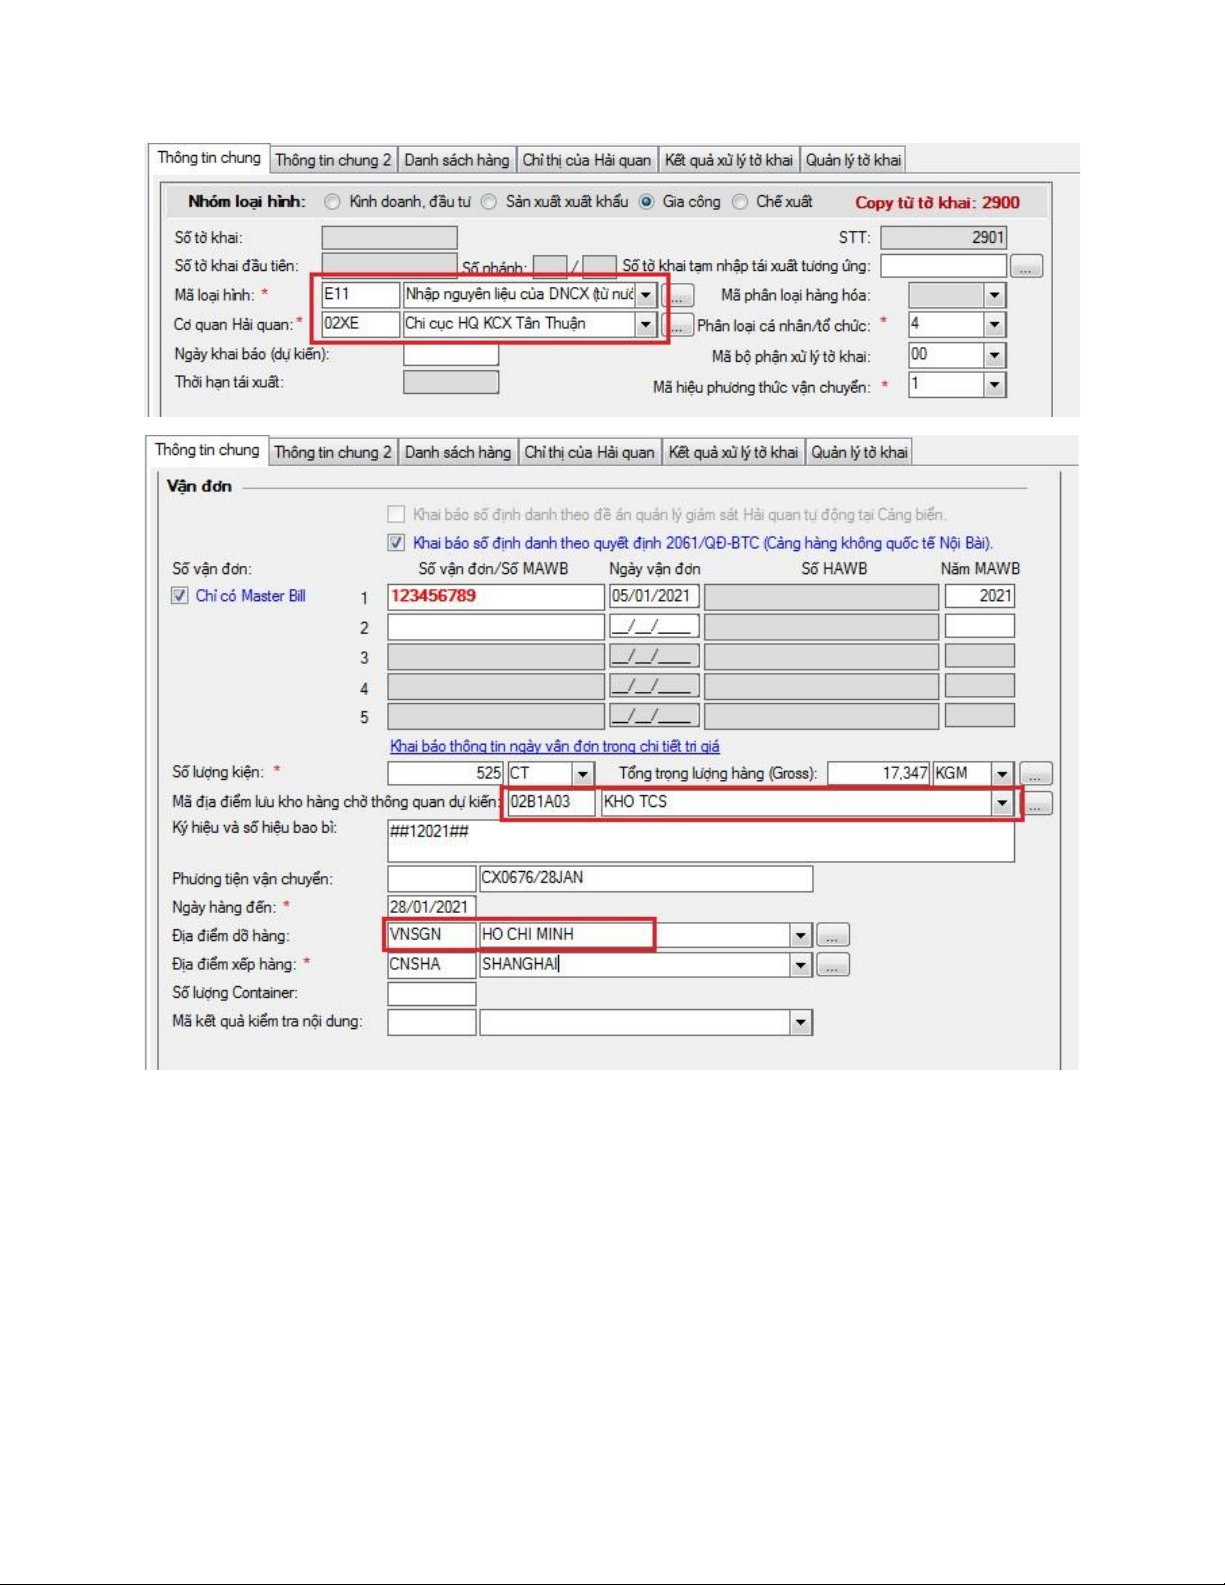Open the lookup button for Địa điểm dỡ hàng

pyautogui.click(x=833, y=936)
